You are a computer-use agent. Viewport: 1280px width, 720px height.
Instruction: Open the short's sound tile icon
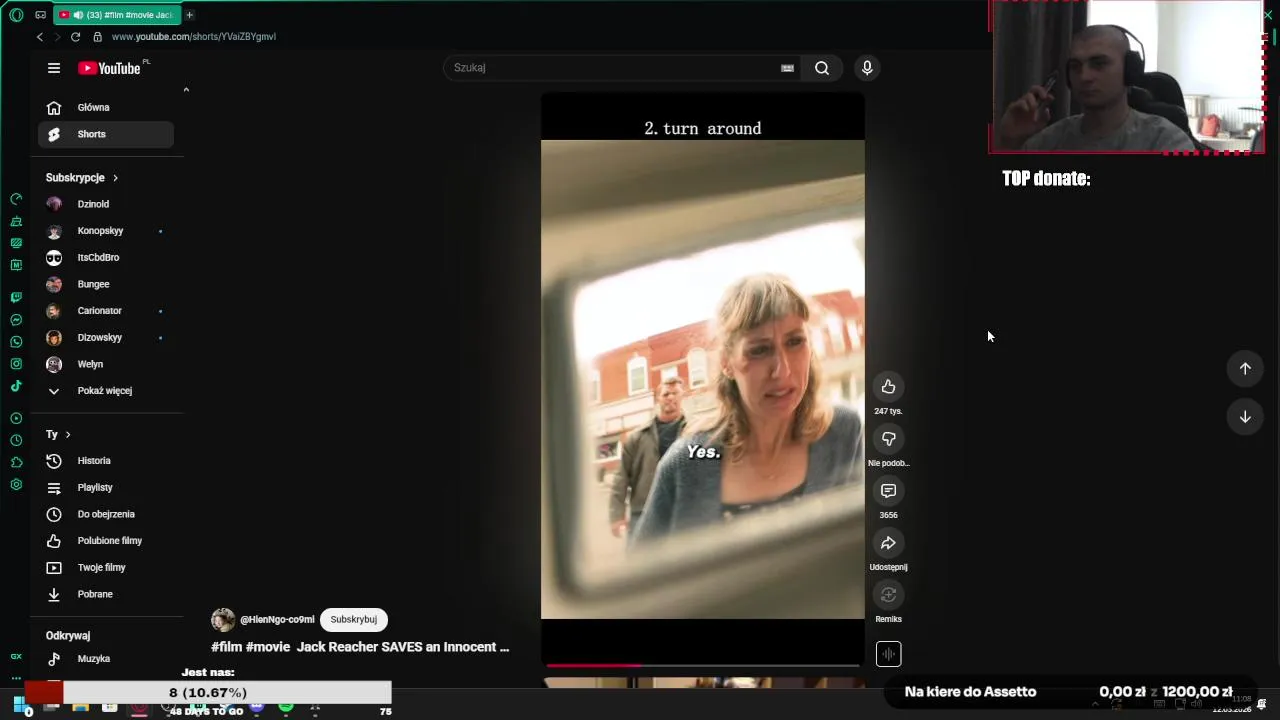(x=888, y=654)
